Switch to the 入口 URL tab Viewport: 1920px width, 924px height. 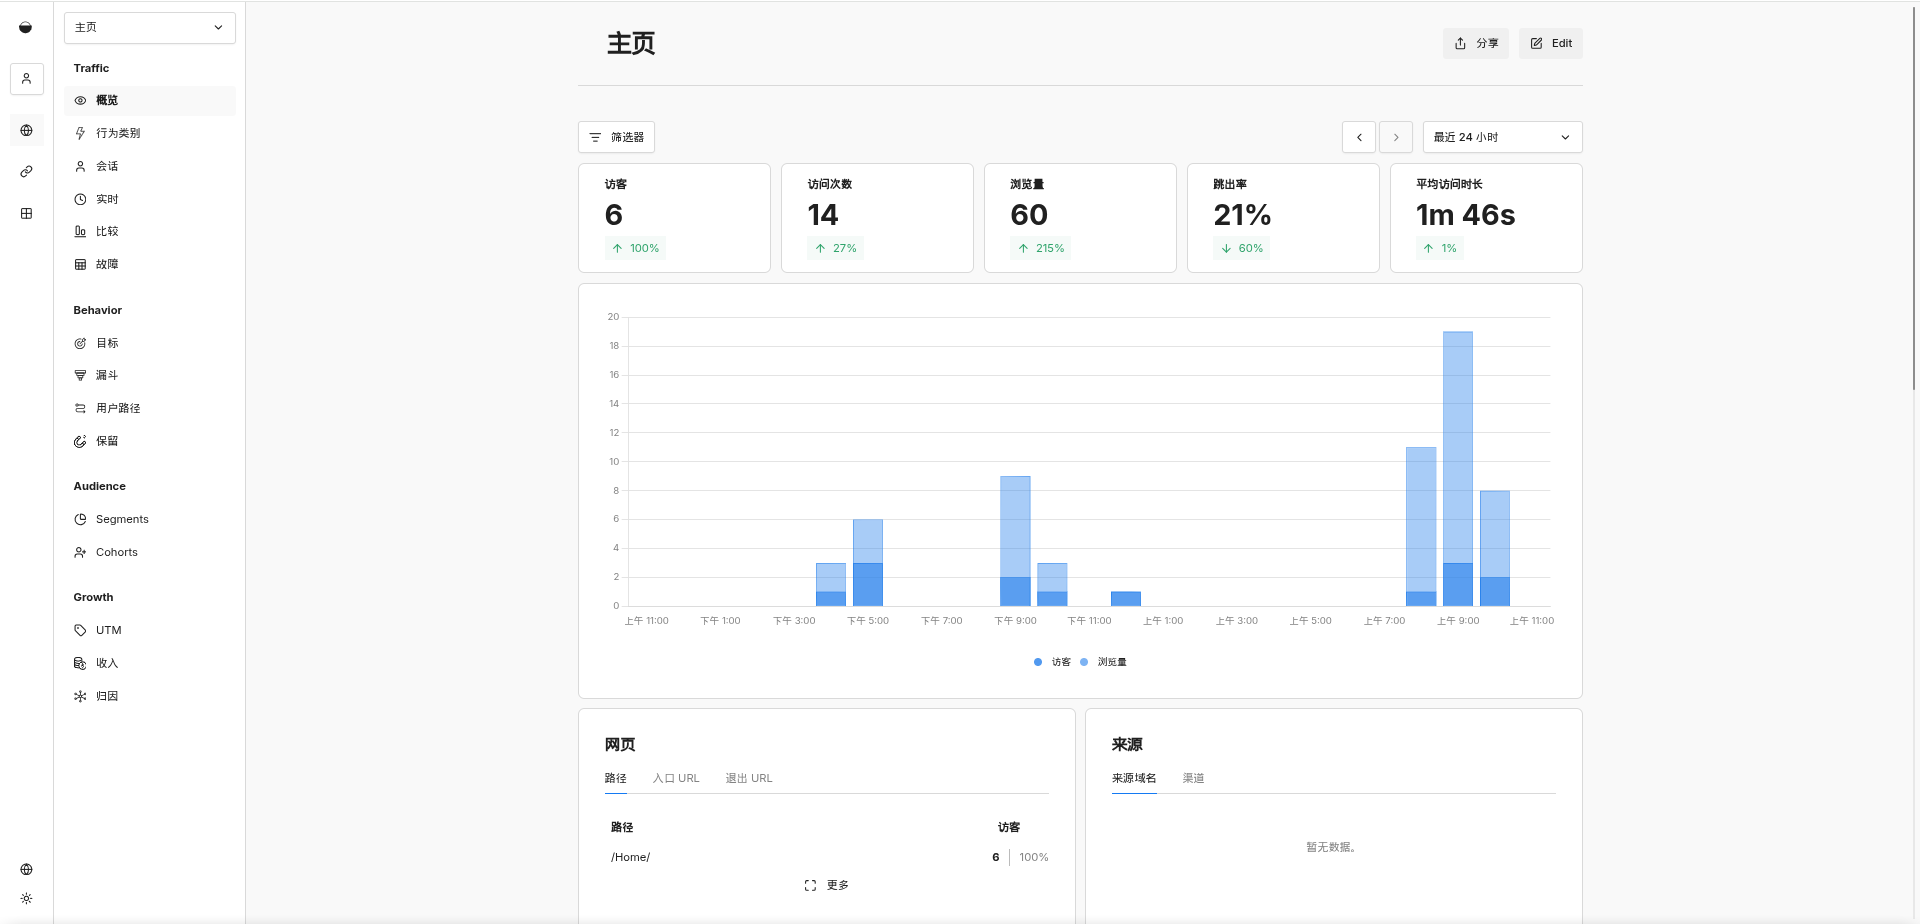click(676, 778)
